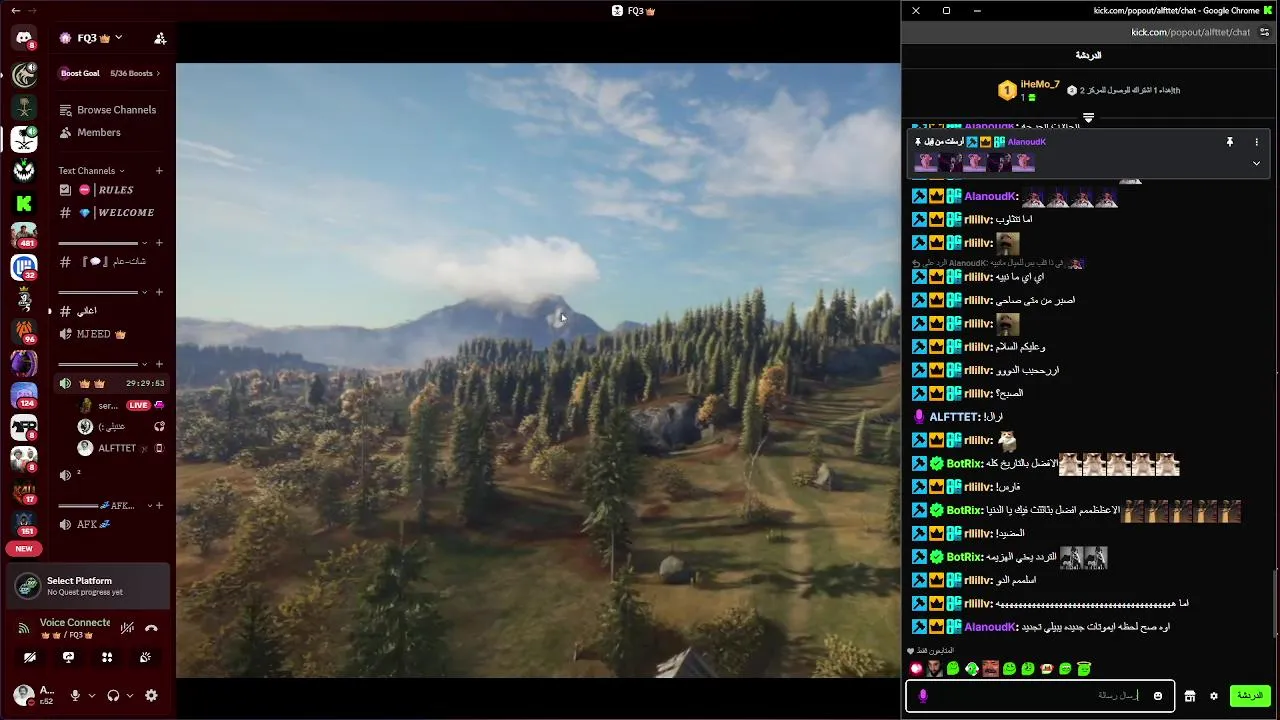Click the LIVE badge on streaming user
1280x720 pixels.
[138, 405]
